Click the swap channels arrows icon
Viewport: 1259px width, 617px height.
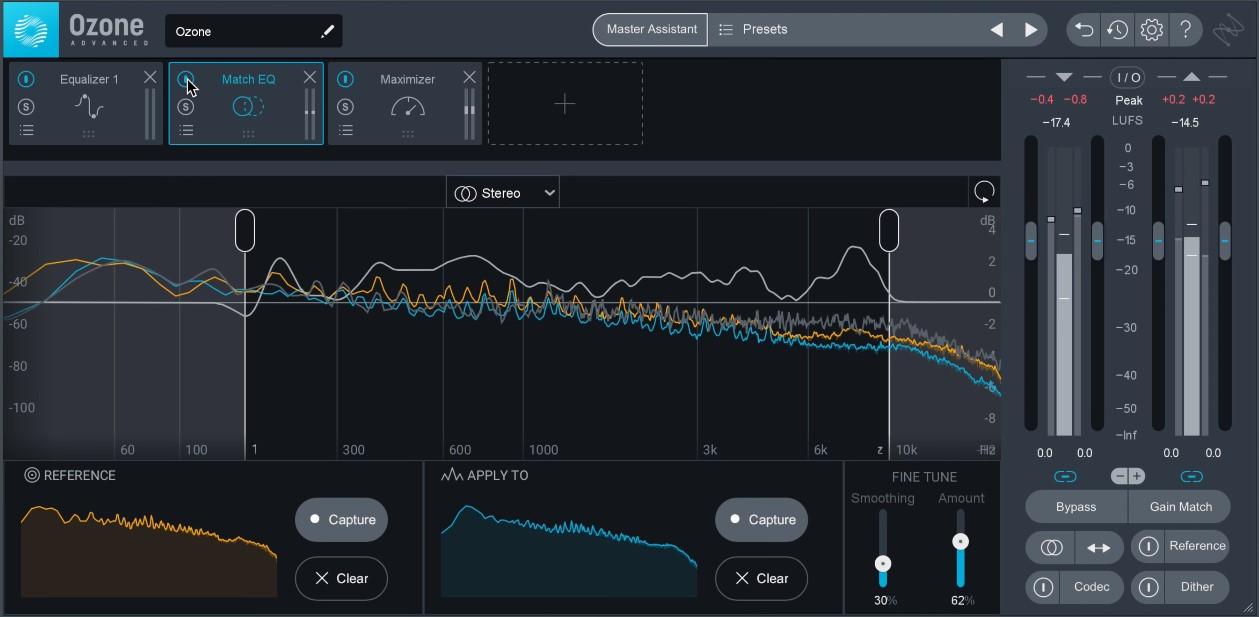(x=1099, y=547)
